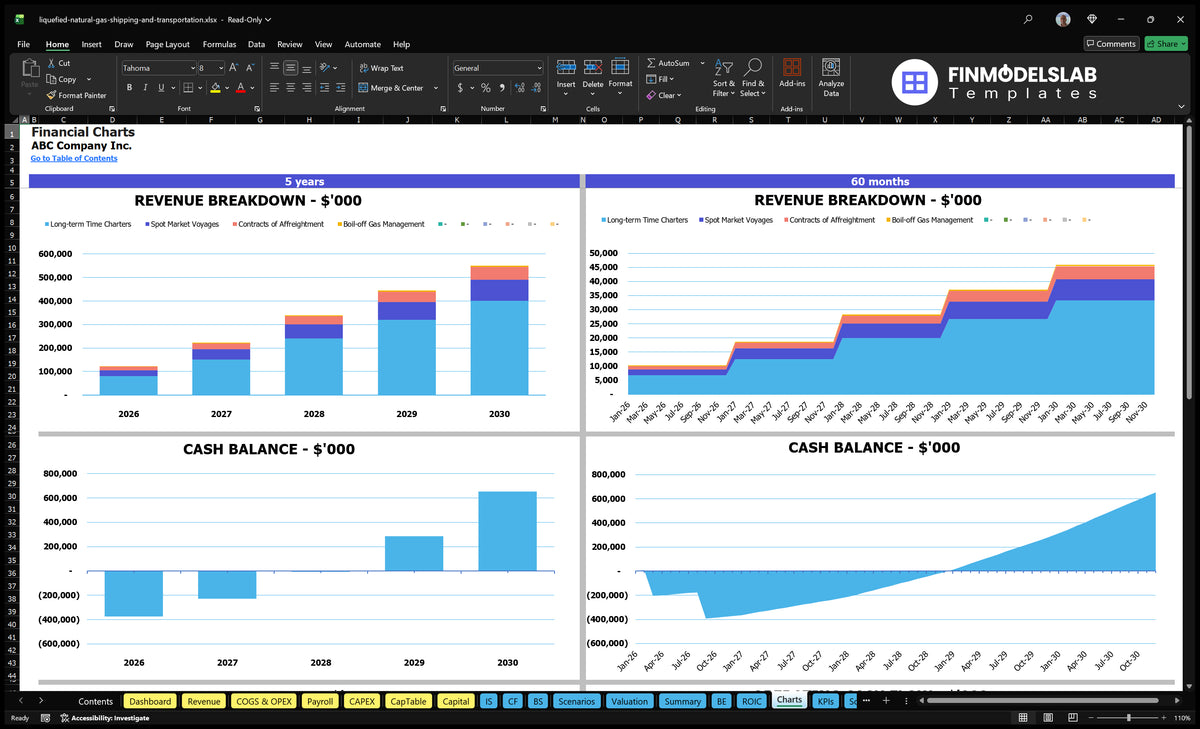Click the Add-ins icon
Viewport: 1200px width, 729px height.
(x=792, y=68)
